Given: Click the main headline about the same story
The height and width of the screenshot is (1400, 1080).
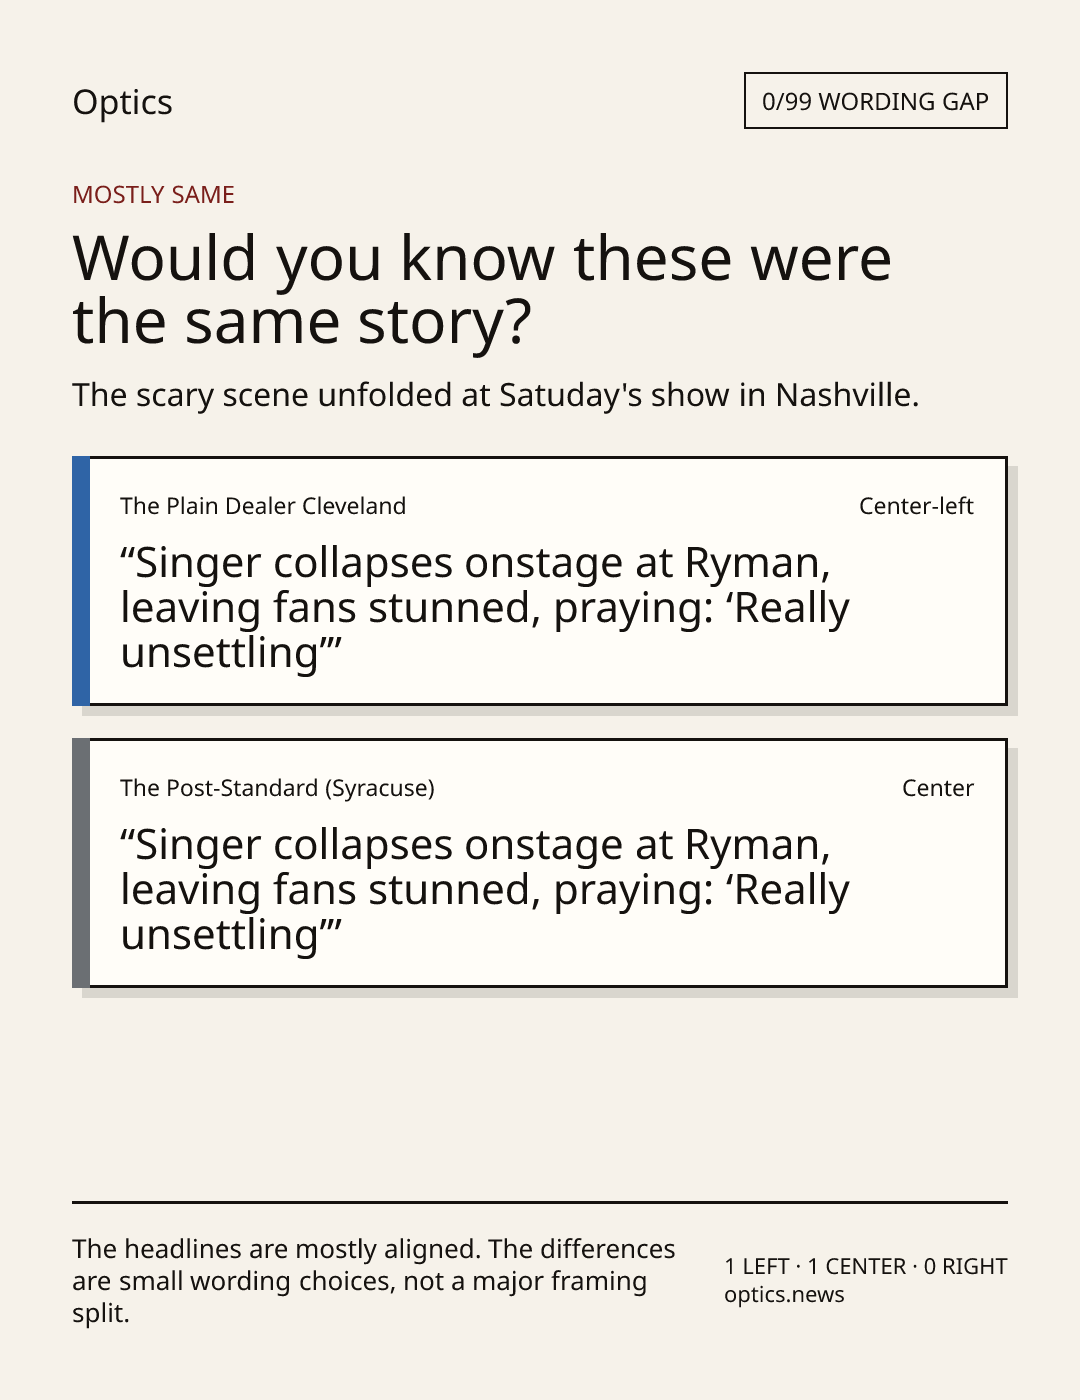Looking at the screenshot, I should click(x=481, y=289).
